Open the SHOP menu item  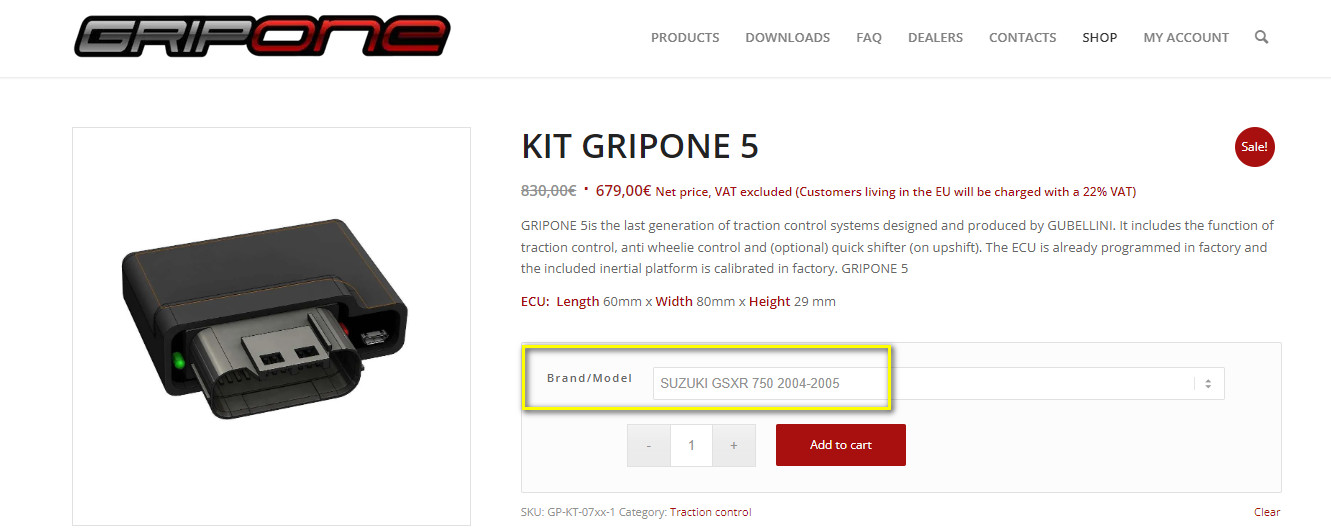point(1099,37)
